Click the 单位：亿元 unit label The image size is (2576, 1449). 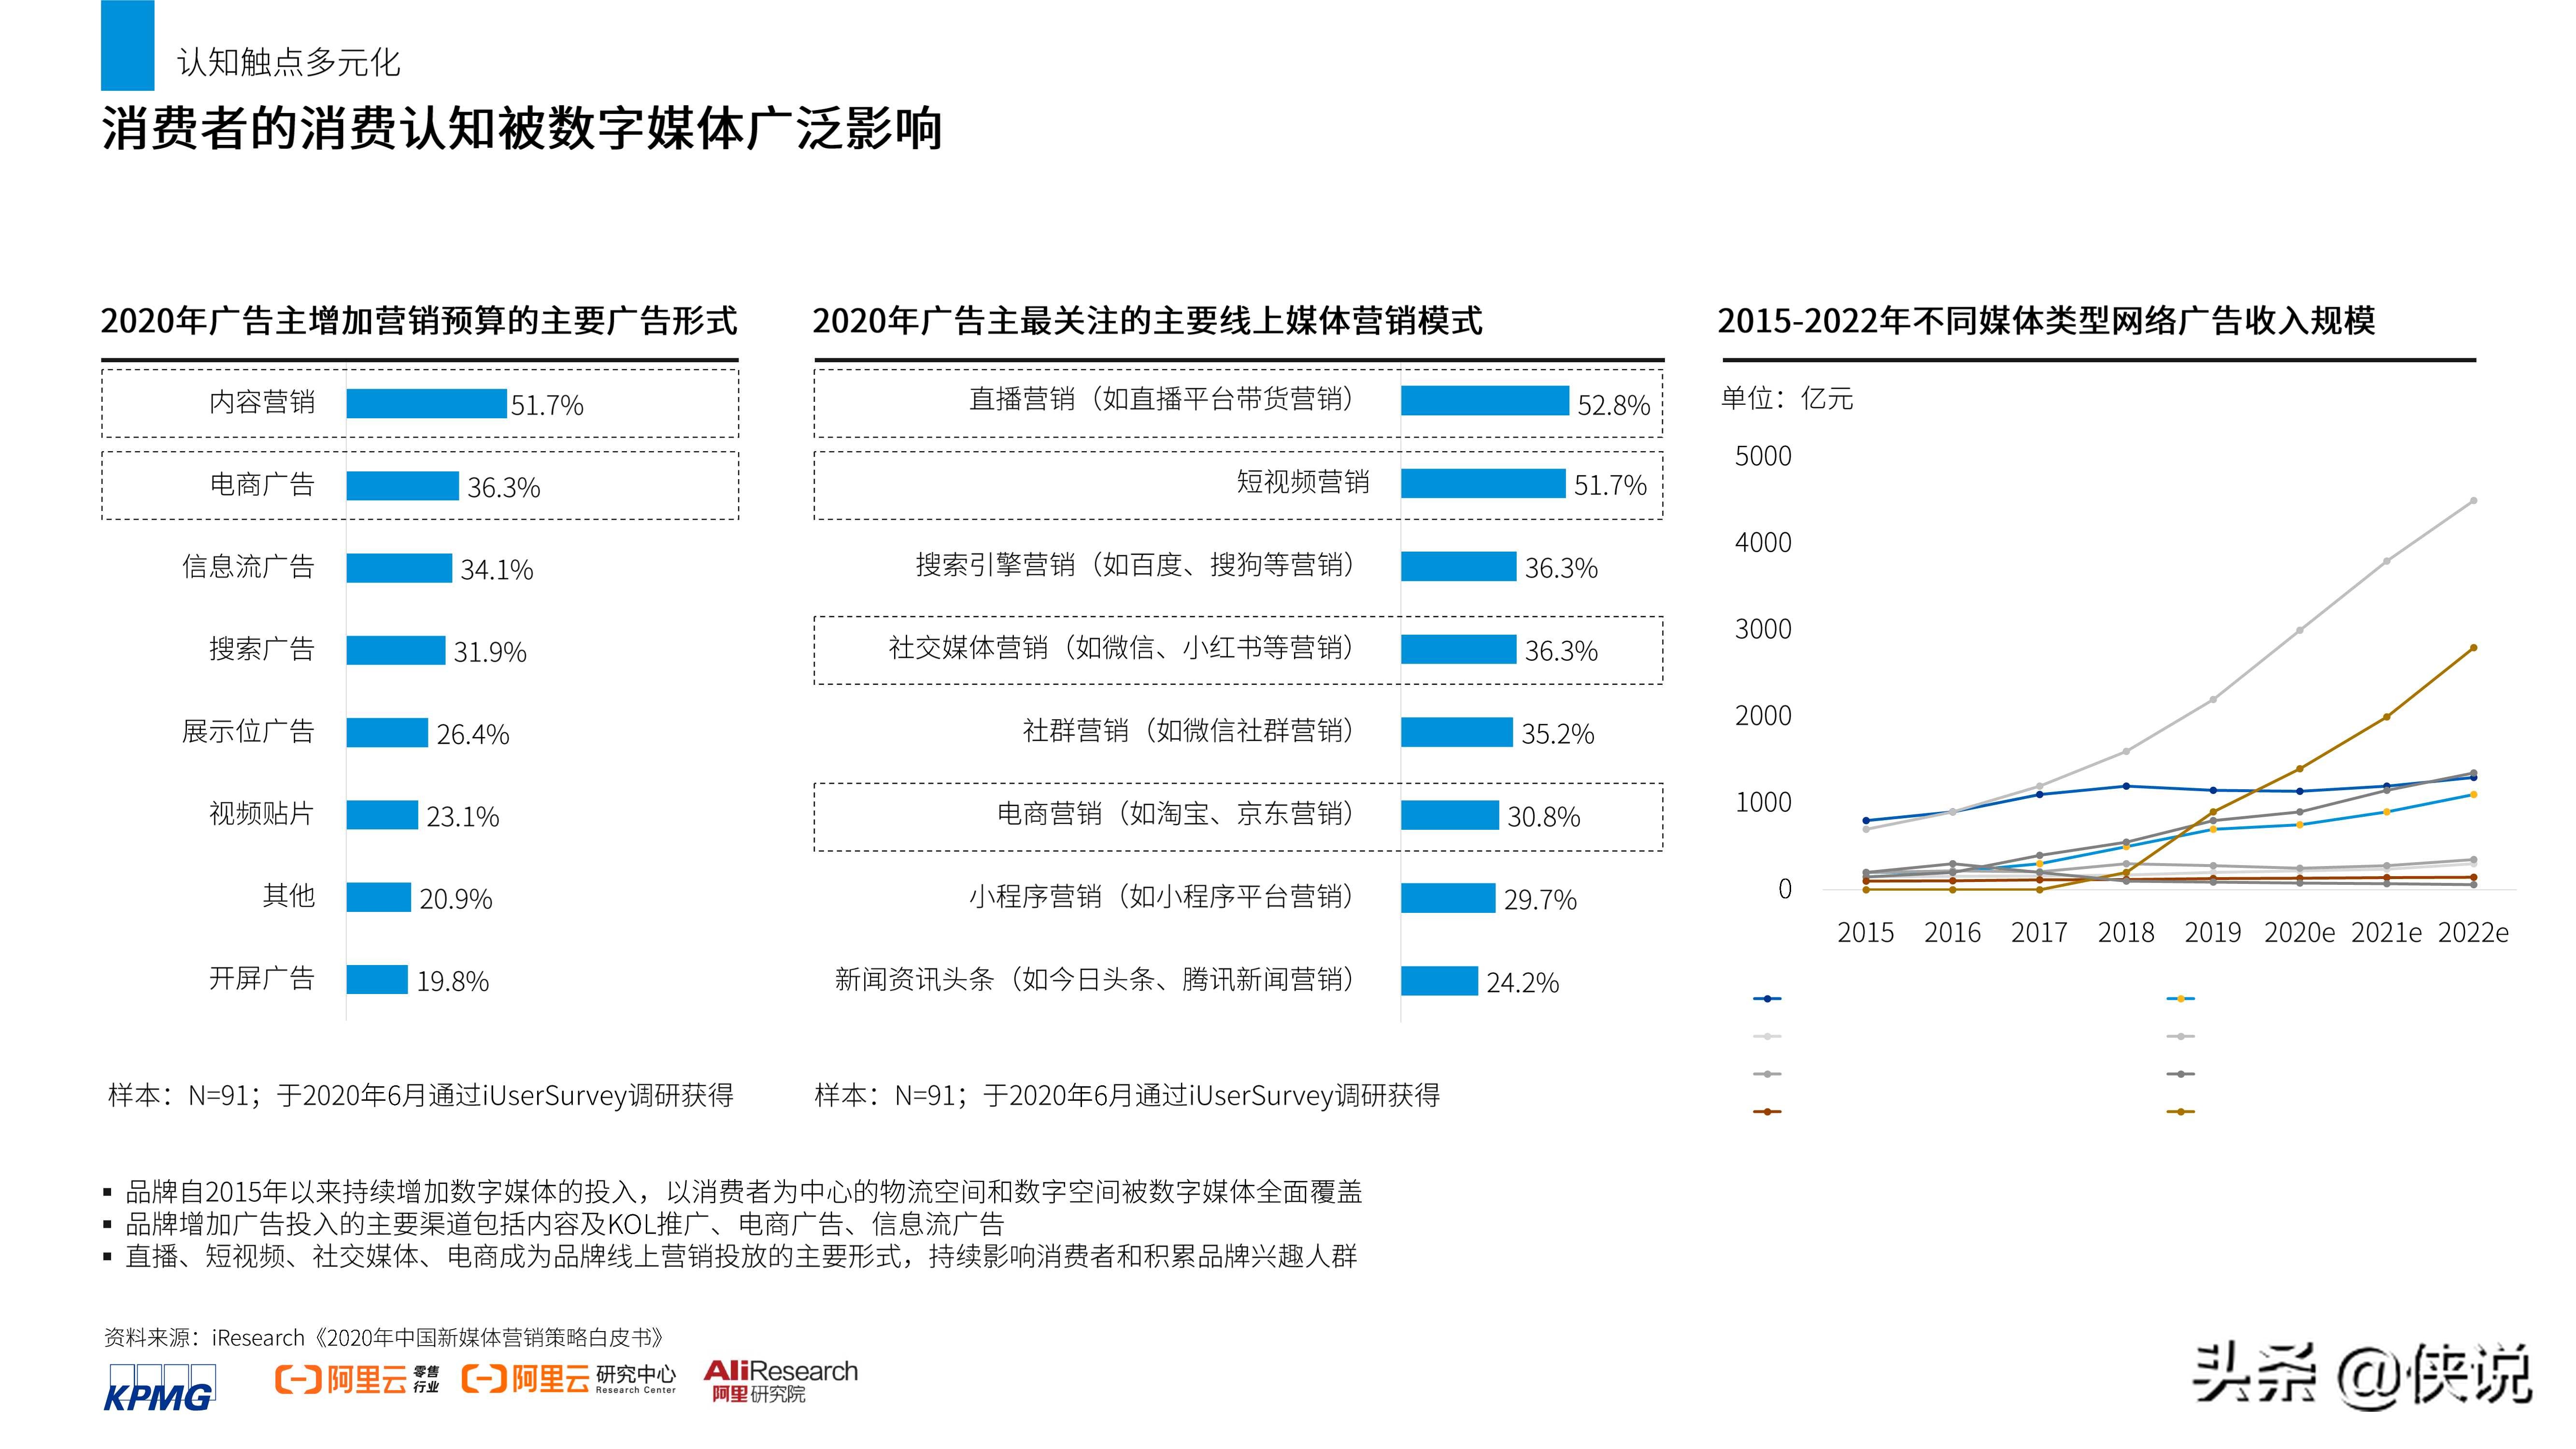[1787, 398]
